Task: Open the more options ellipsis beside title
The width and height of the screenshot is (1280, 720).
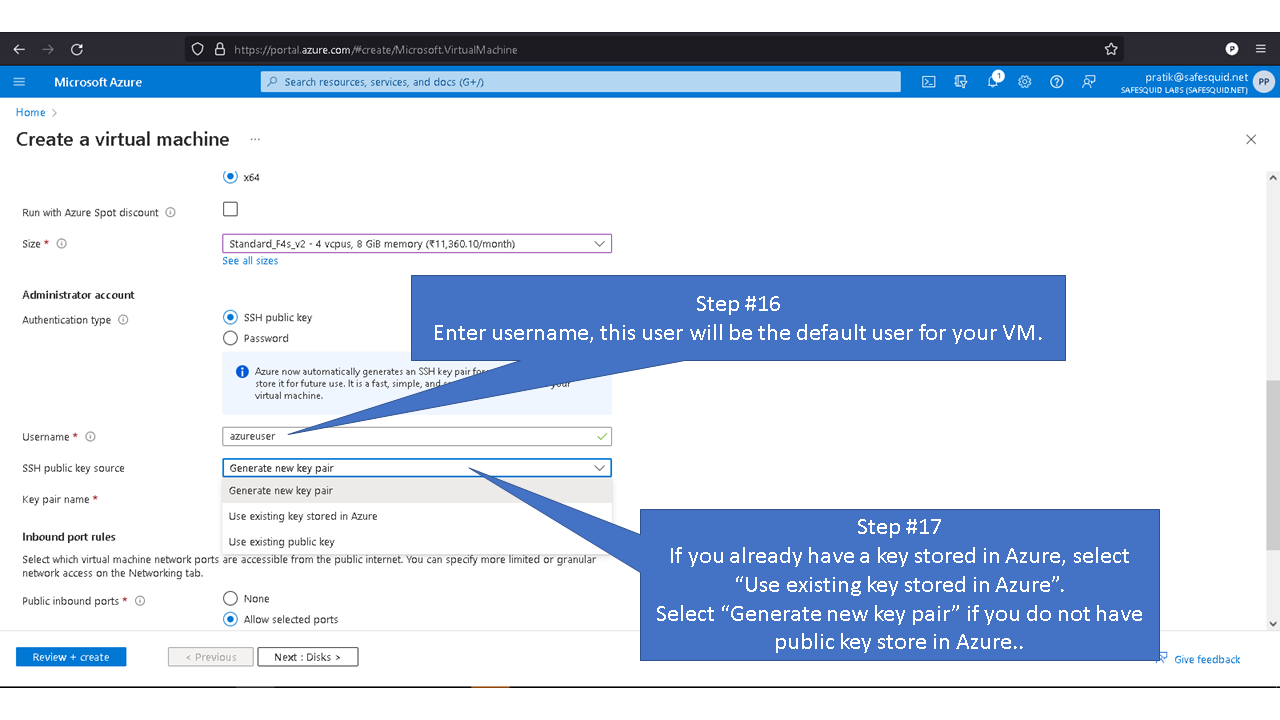Action: 255,139
